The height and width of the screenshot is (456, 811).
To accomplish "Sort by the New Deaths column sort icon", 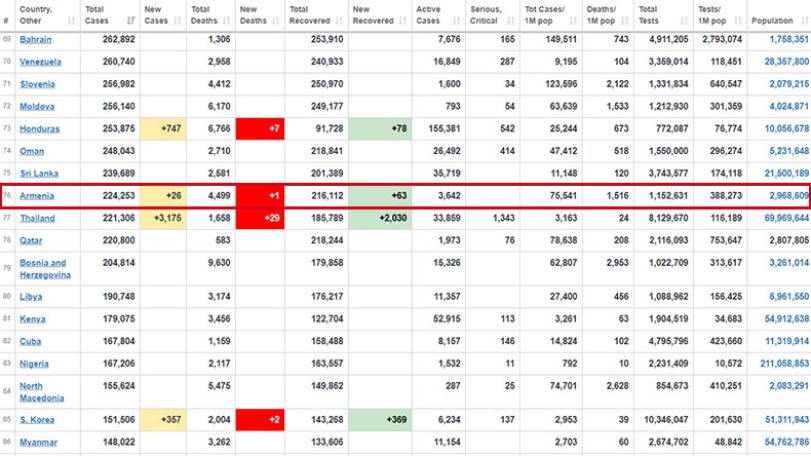I will pos(275,21).
